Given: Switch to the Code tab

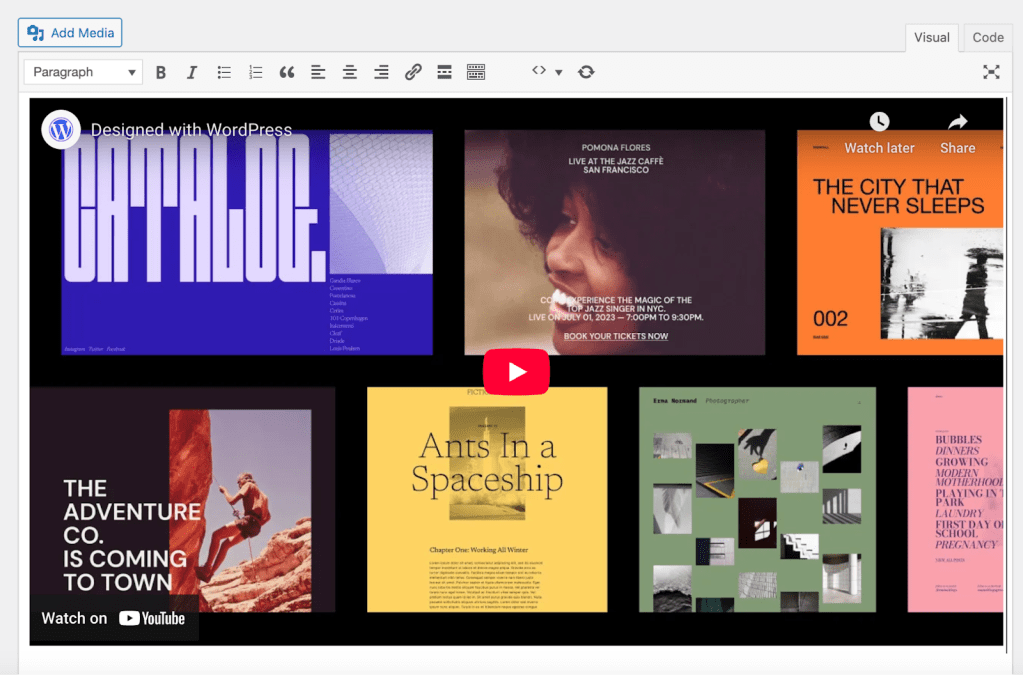Looking at the screenshot, I should pyautogui.click(x=986, y=37).
